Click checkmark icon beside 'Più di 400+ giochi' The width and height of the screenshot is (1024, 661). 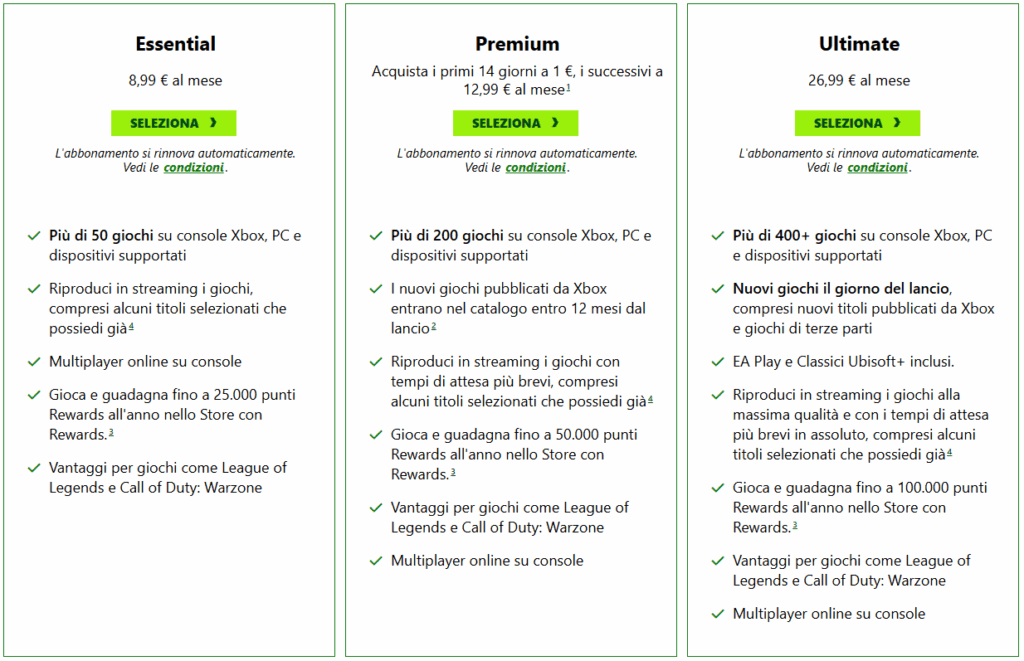tap(718, 237)
